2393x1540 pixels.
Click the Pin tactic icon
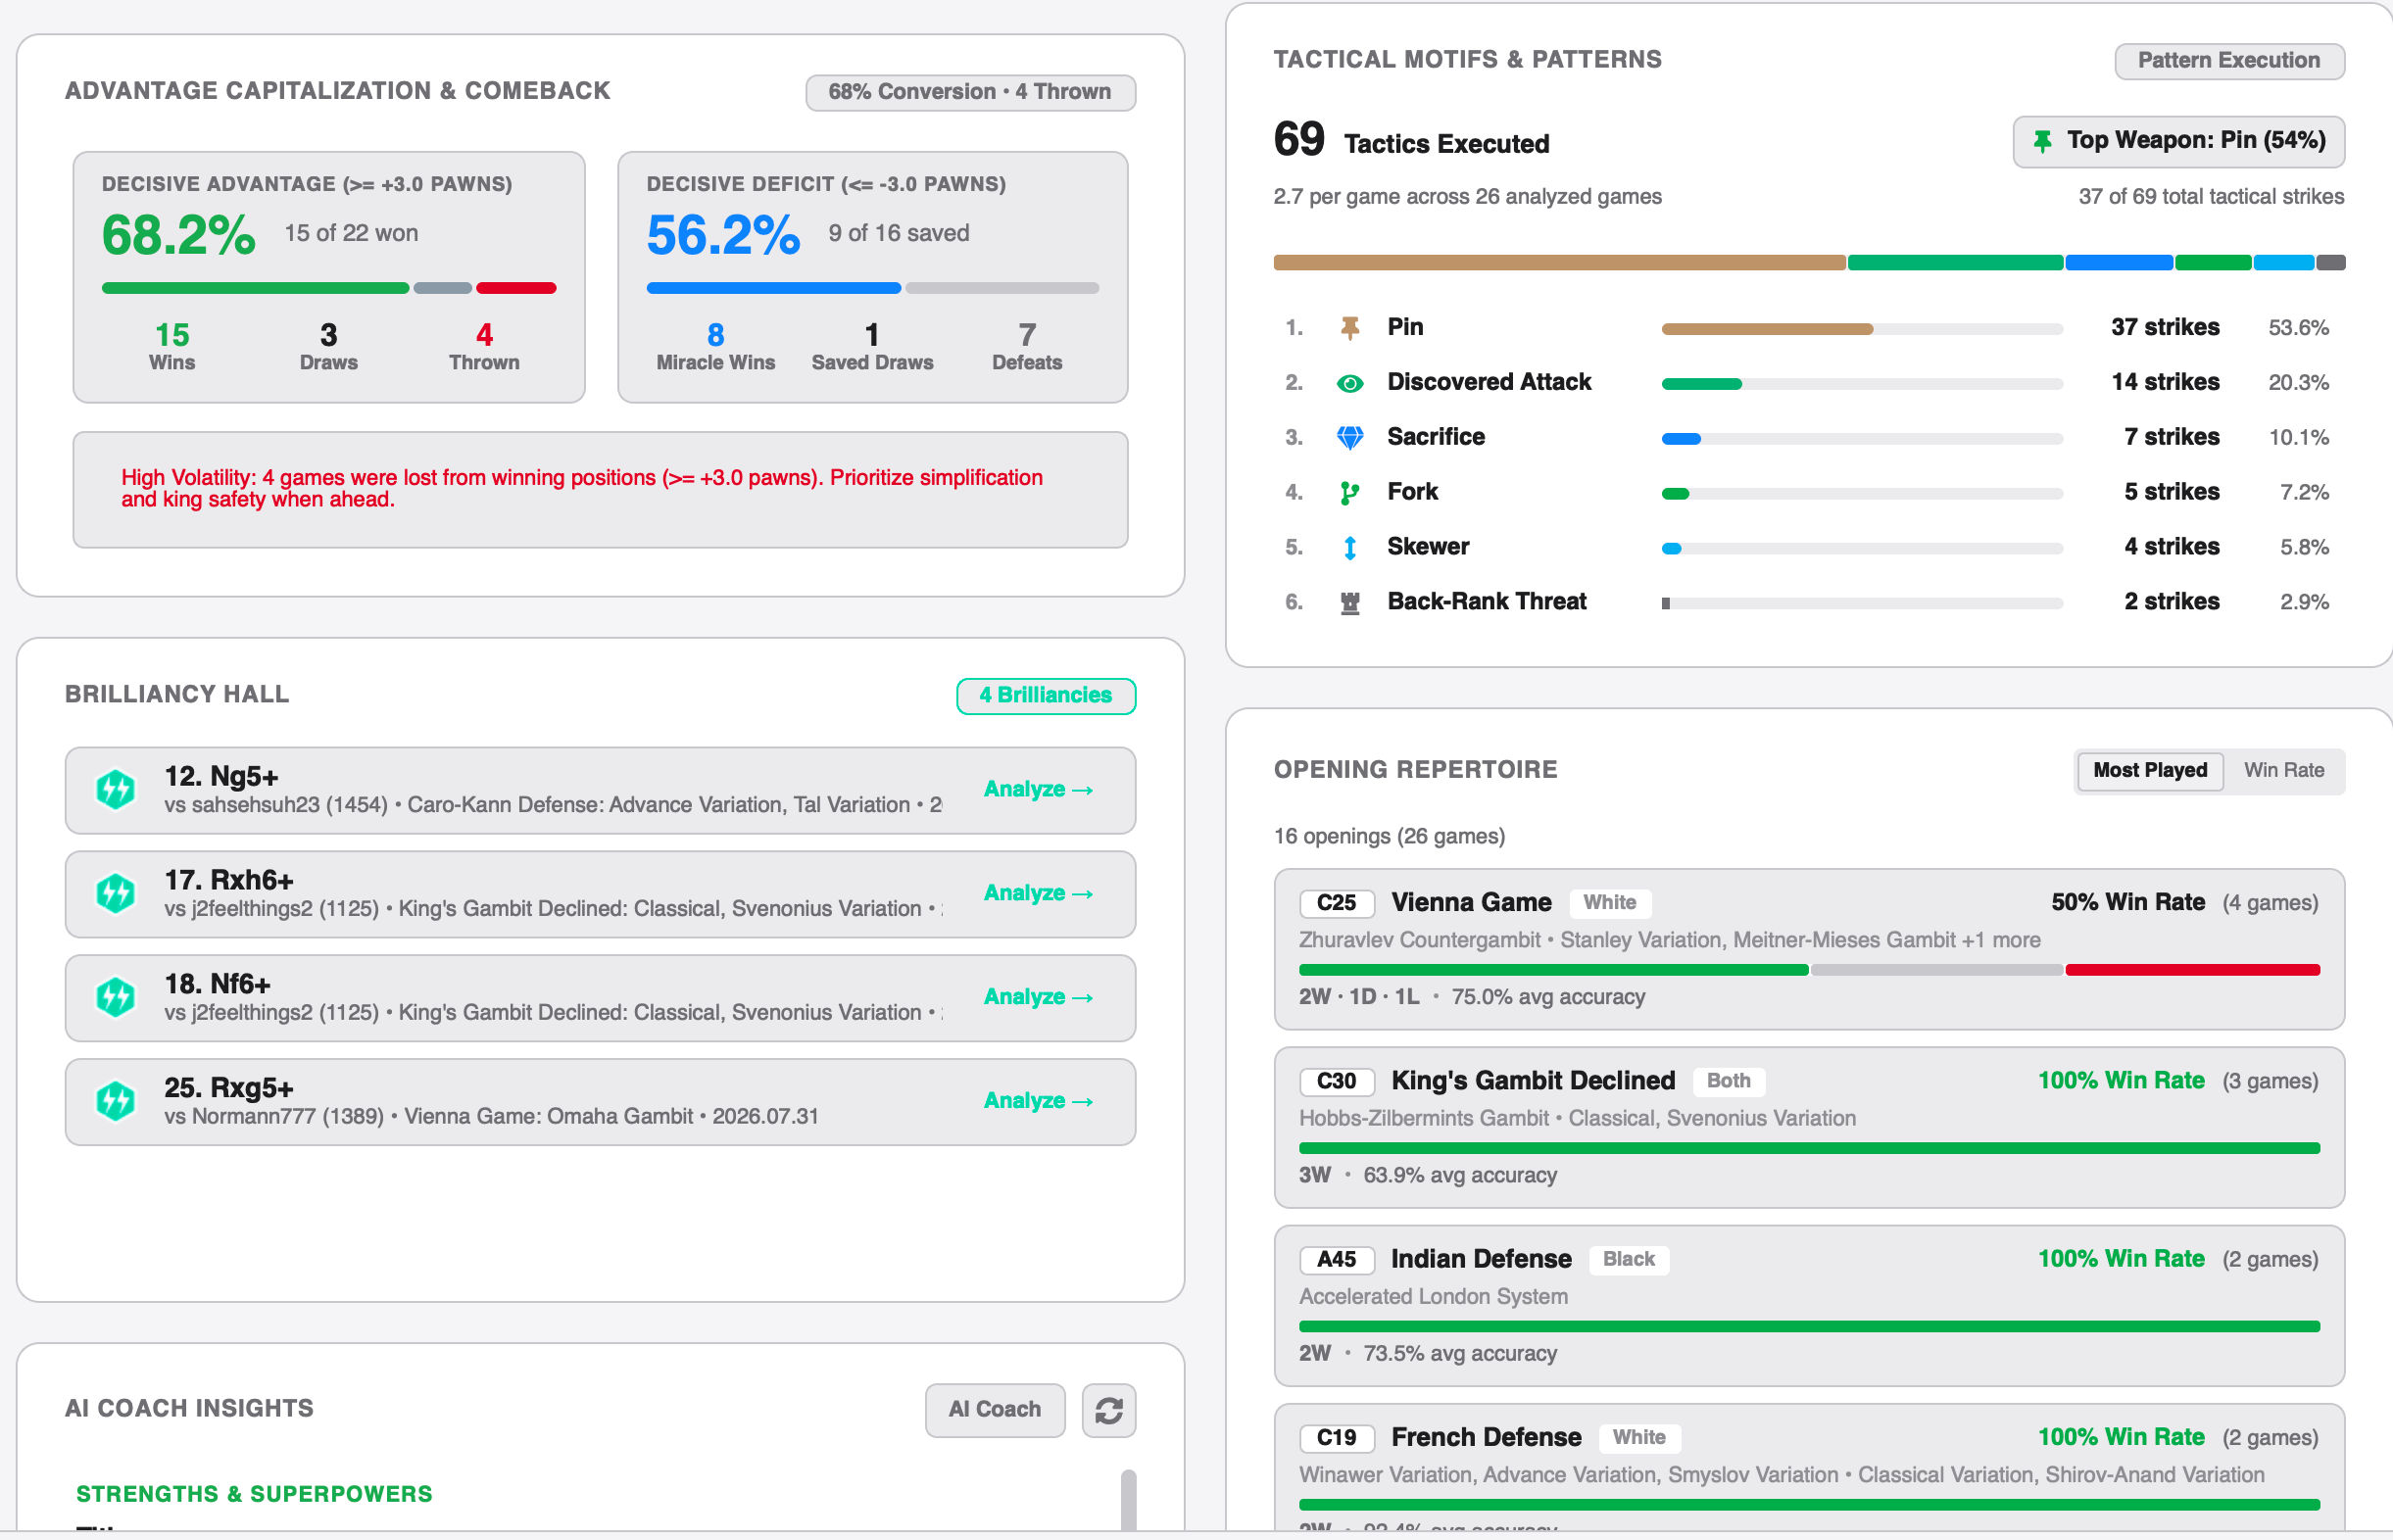pos(1350,328)
